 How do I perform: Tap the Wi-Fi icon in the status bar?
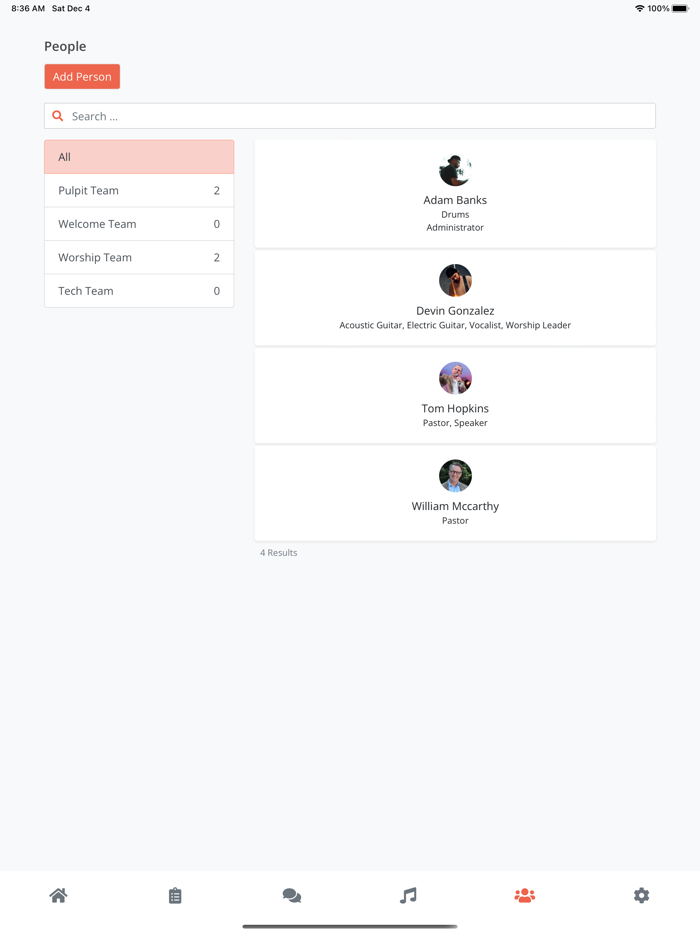coord(639,7)
